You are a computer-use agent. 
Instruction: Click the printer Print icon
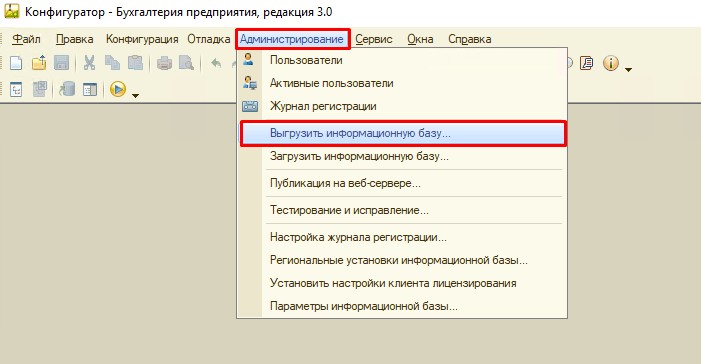click(164, 63)
